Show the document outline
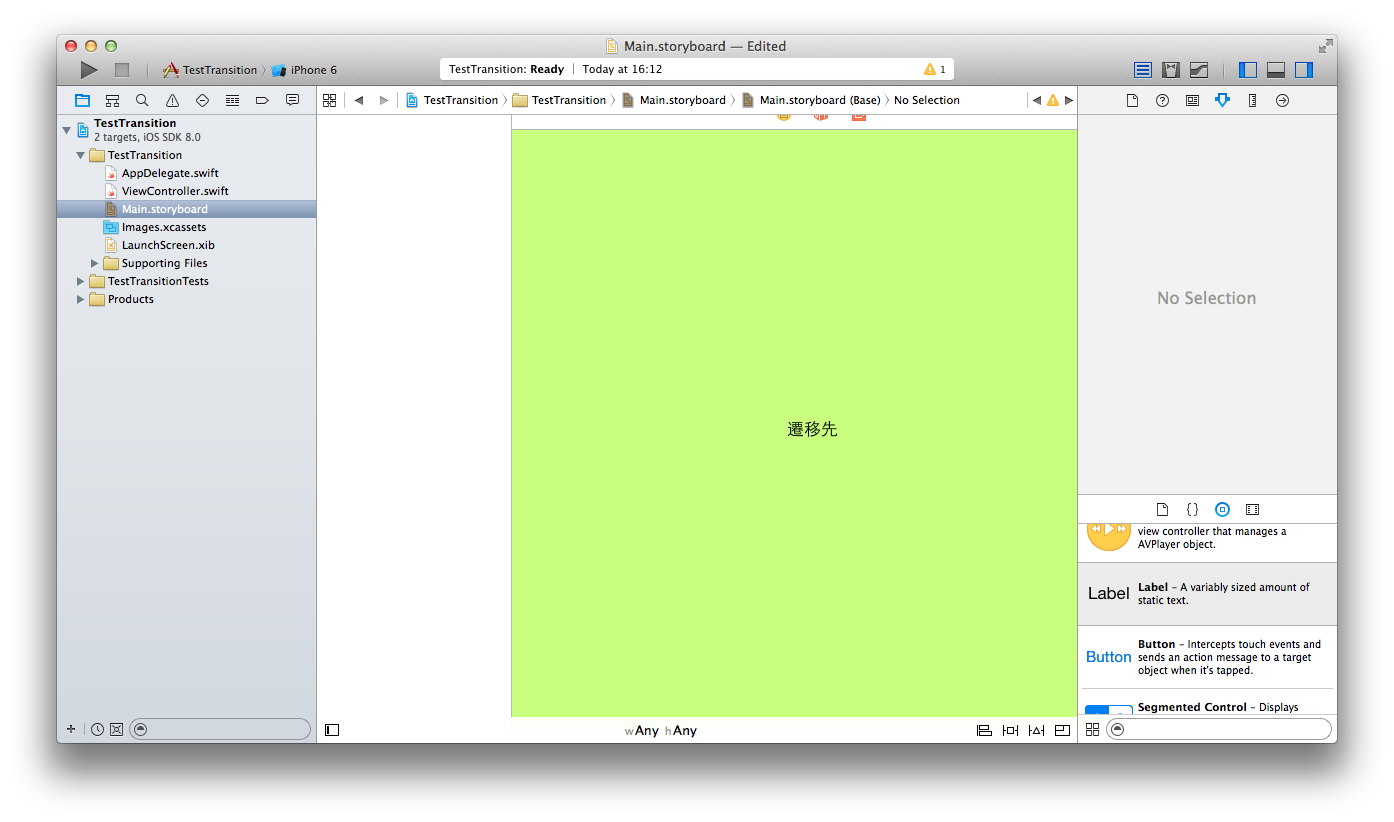 (x=332, y=730)
